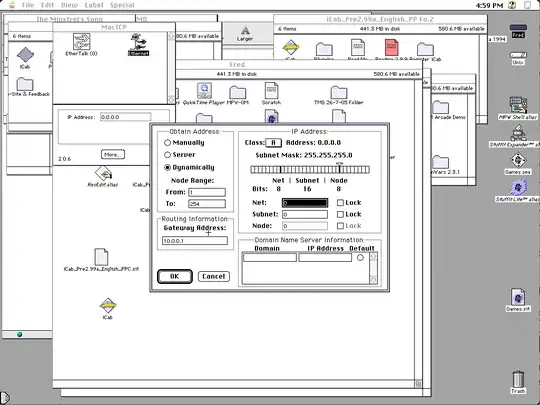Select the QuickTime Player icon in Fred window

click(204, 91)
